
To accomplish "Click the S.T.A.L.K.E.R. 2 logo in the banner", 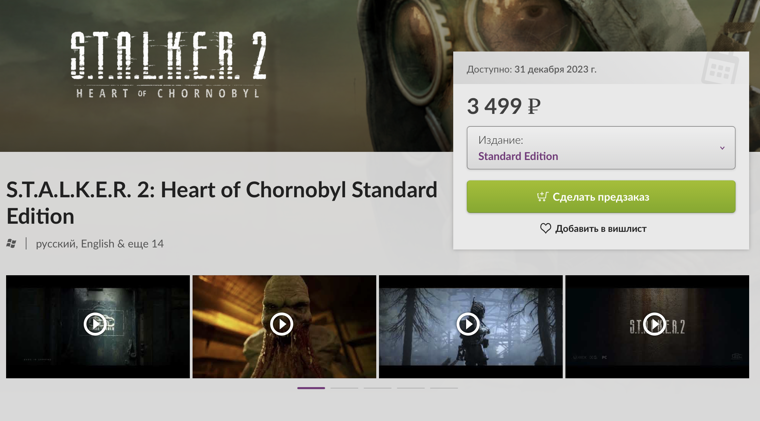I will (168, 64).
